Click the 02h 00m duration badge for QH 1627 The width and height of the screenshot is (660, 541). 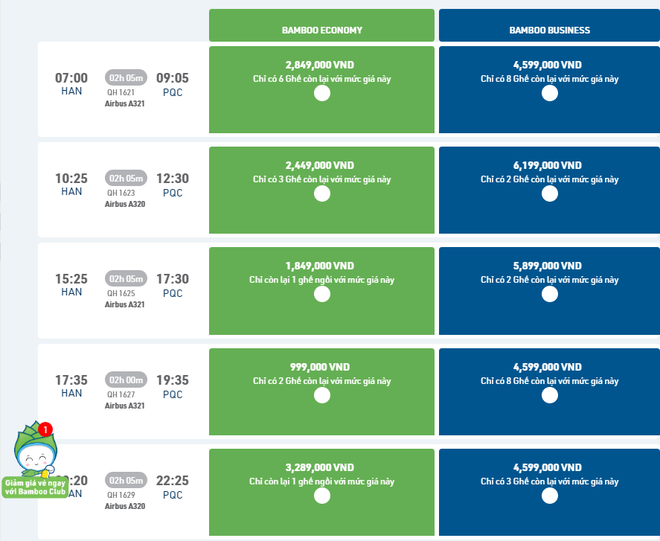(x=126, y=379)
